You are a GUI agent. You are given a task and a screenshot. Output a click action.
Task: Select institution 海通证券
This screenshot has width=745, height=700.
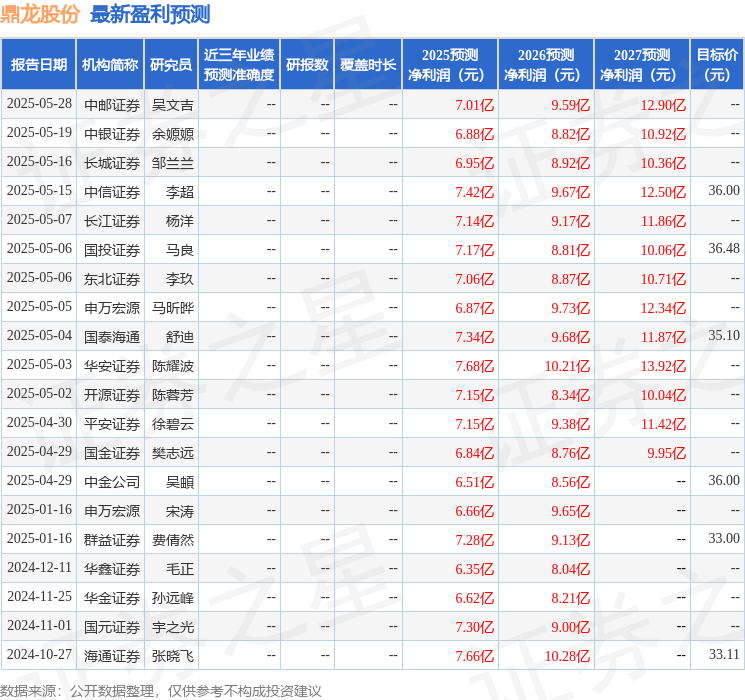pyautogui.click(x=112, y=656)
